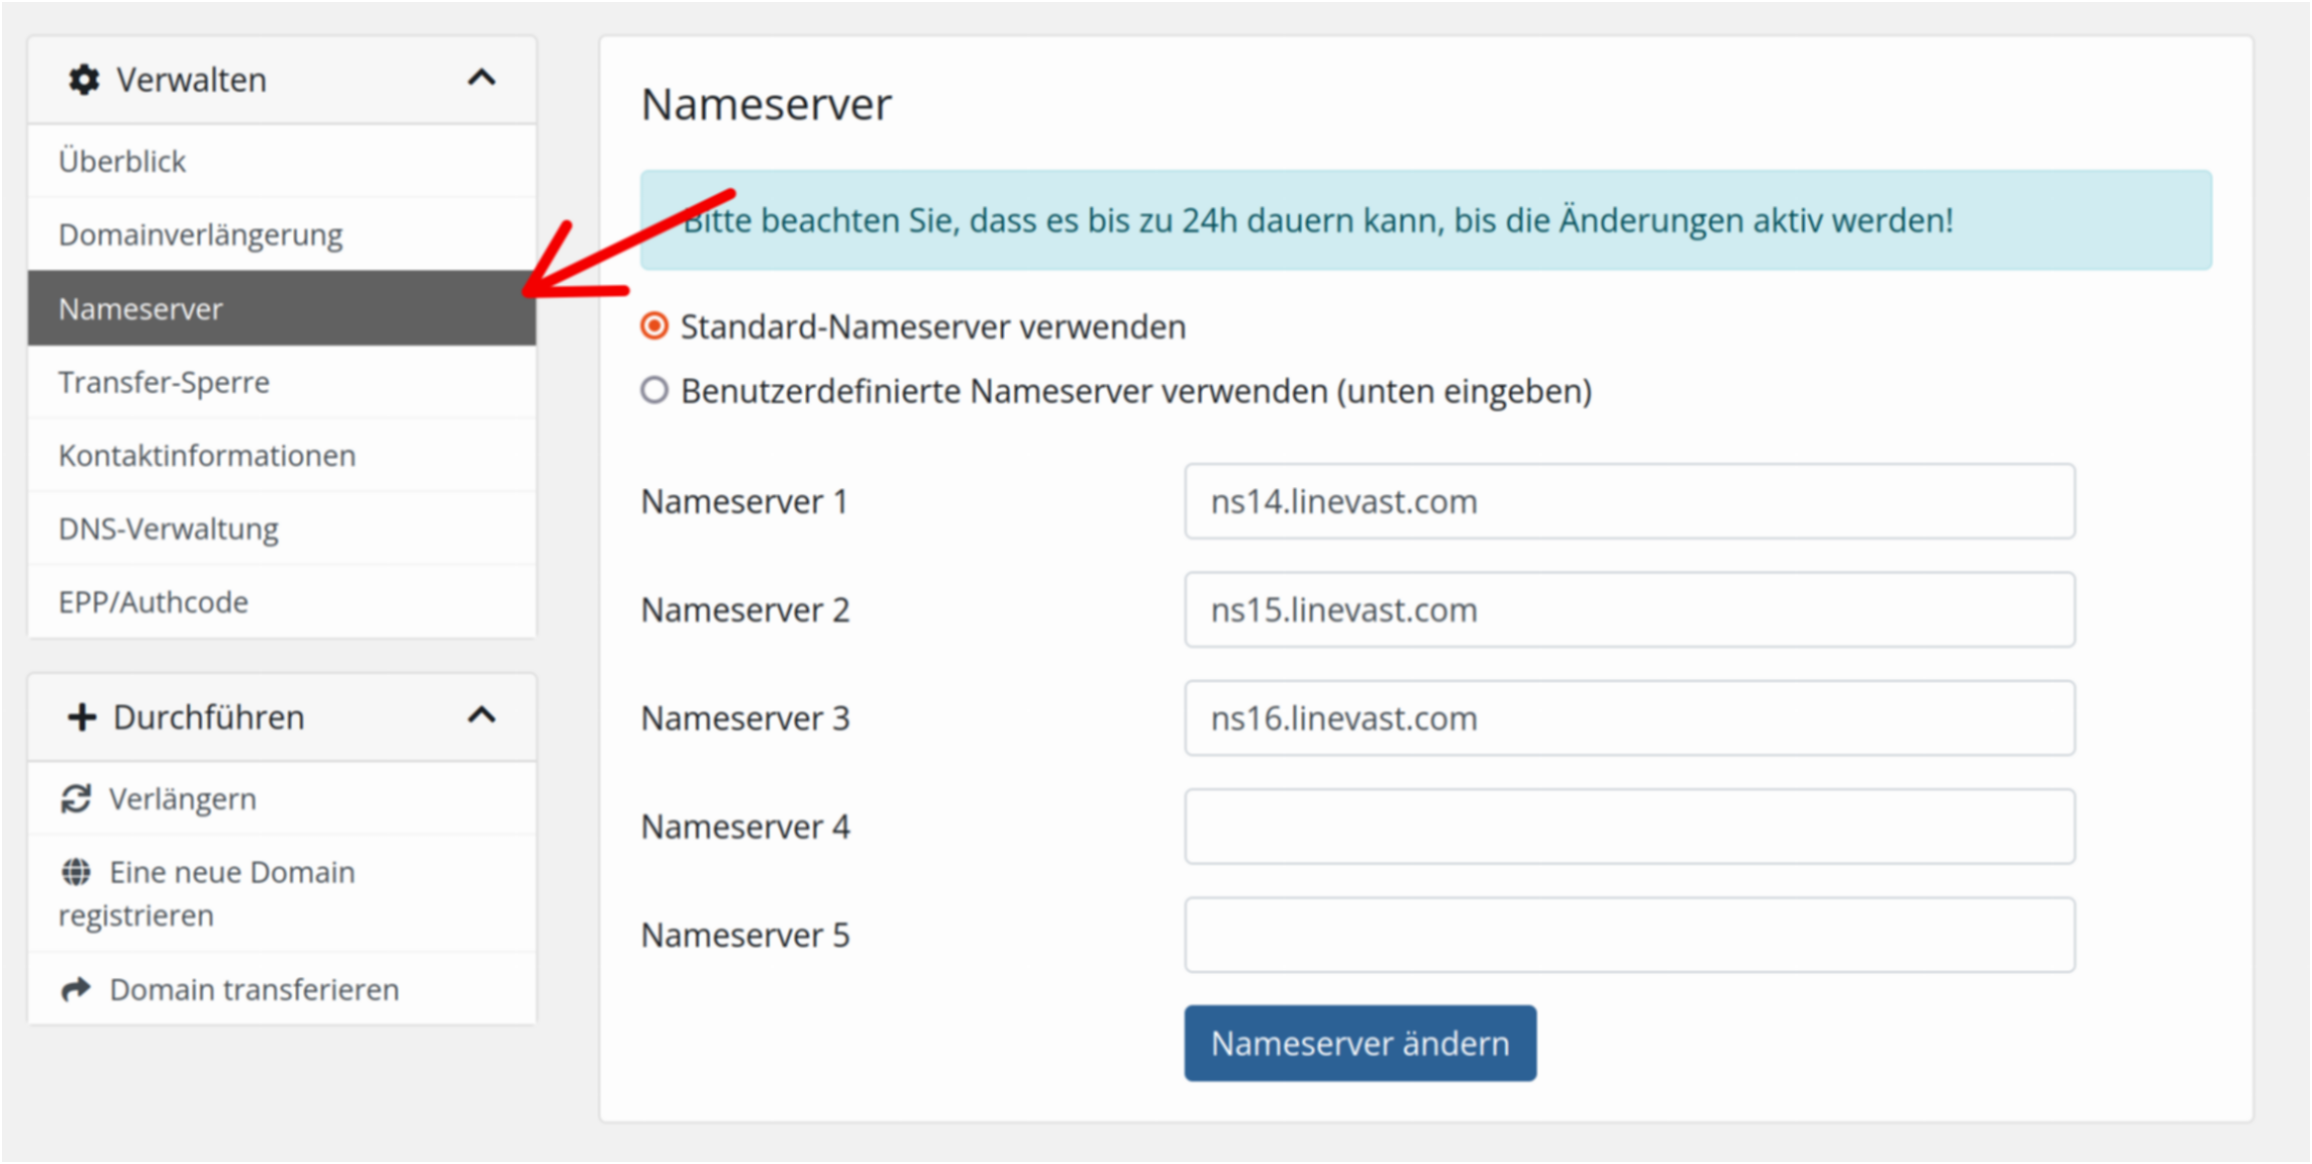Click the gear icon beside Verwalten
This screenshot has width=2312, height=1164.
[x=84, y=79]
